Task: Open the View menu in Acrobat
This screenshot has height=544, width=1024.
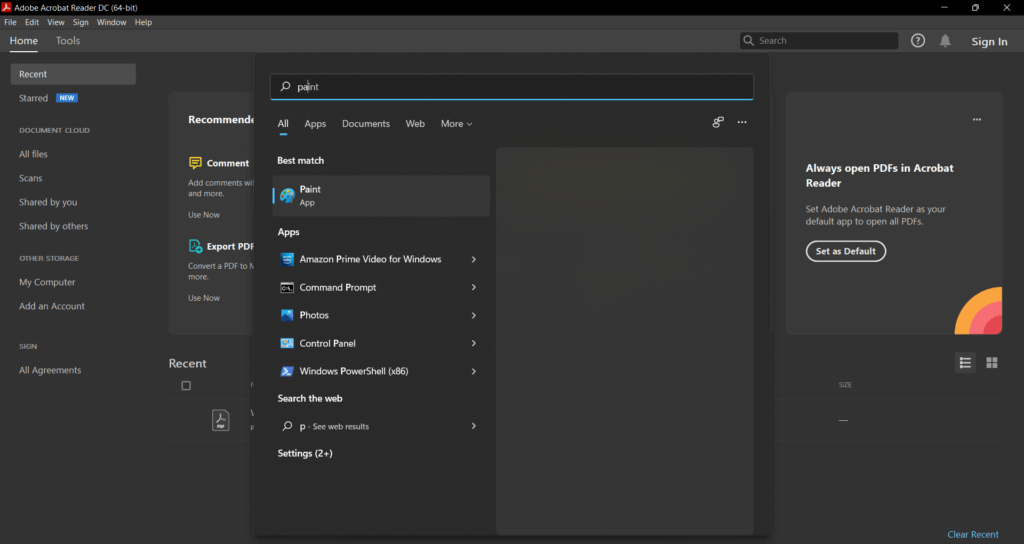Action: point(56,22)
